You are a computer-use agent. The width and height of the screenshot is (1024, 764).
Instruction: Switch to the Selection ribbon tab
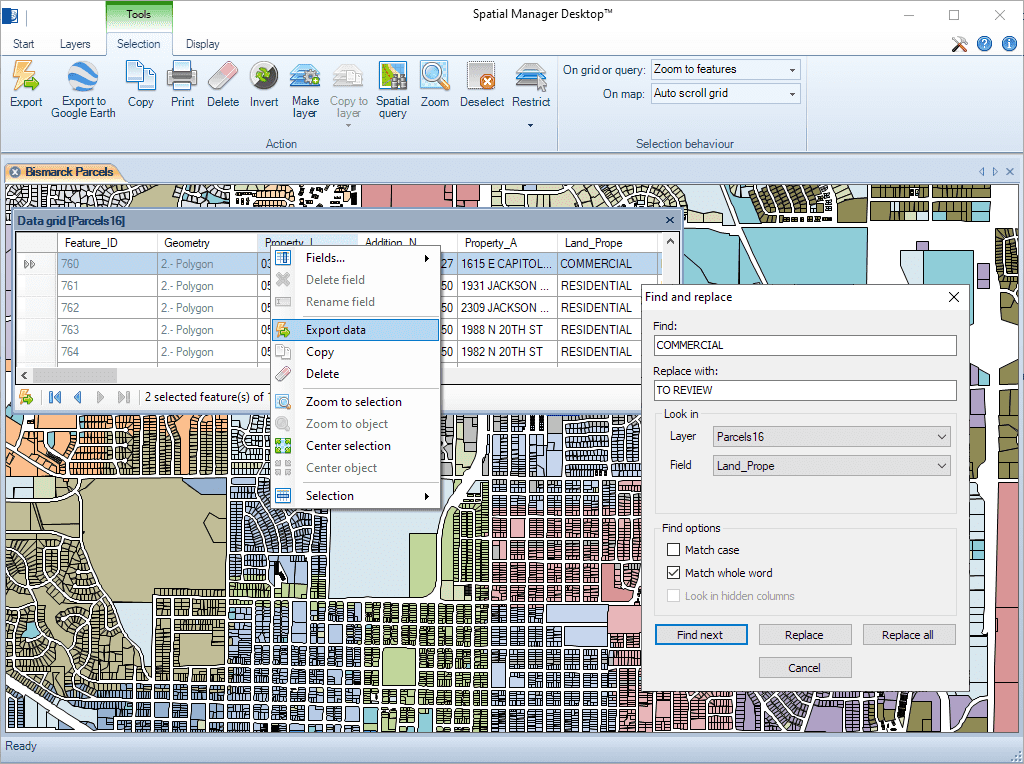[x=138, y=44]
